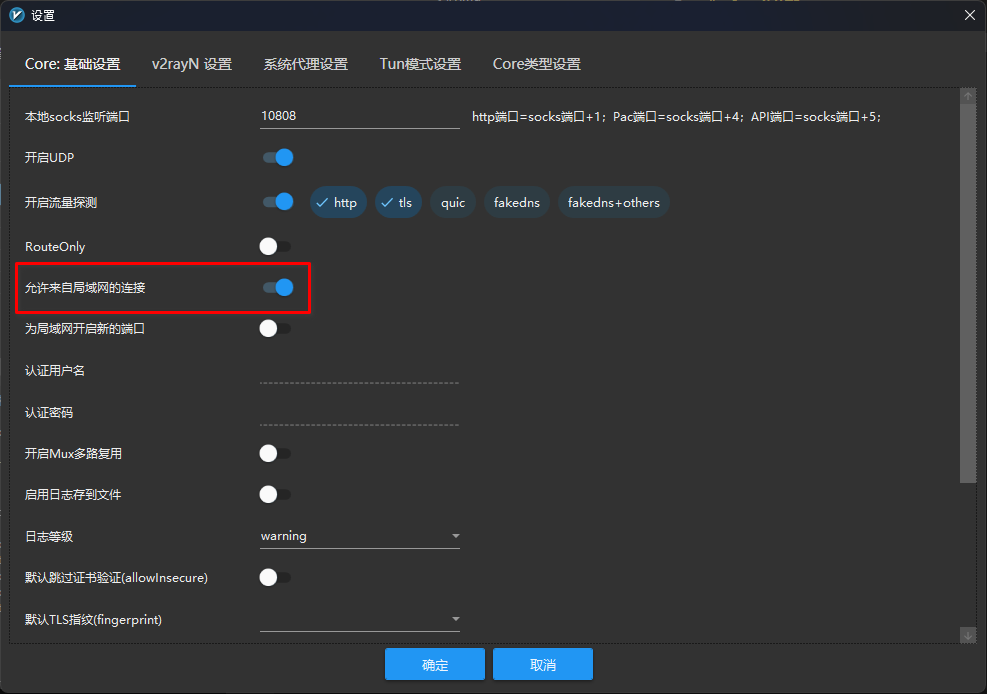Turn off the 开启UDP toggle
The height and width of the screenshot is (694, 987).
[277, 158]
